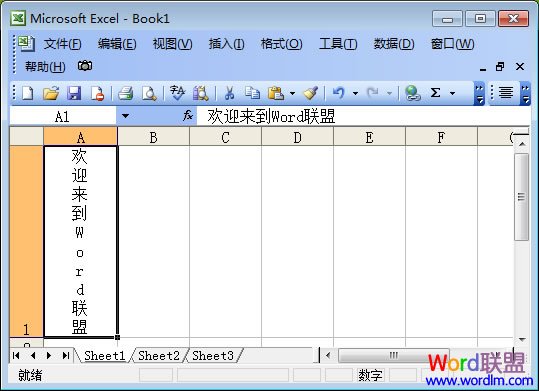Screen dimensions: 539x391
Task: Center text with the alignment icon
Action: [x=506, y=93]
